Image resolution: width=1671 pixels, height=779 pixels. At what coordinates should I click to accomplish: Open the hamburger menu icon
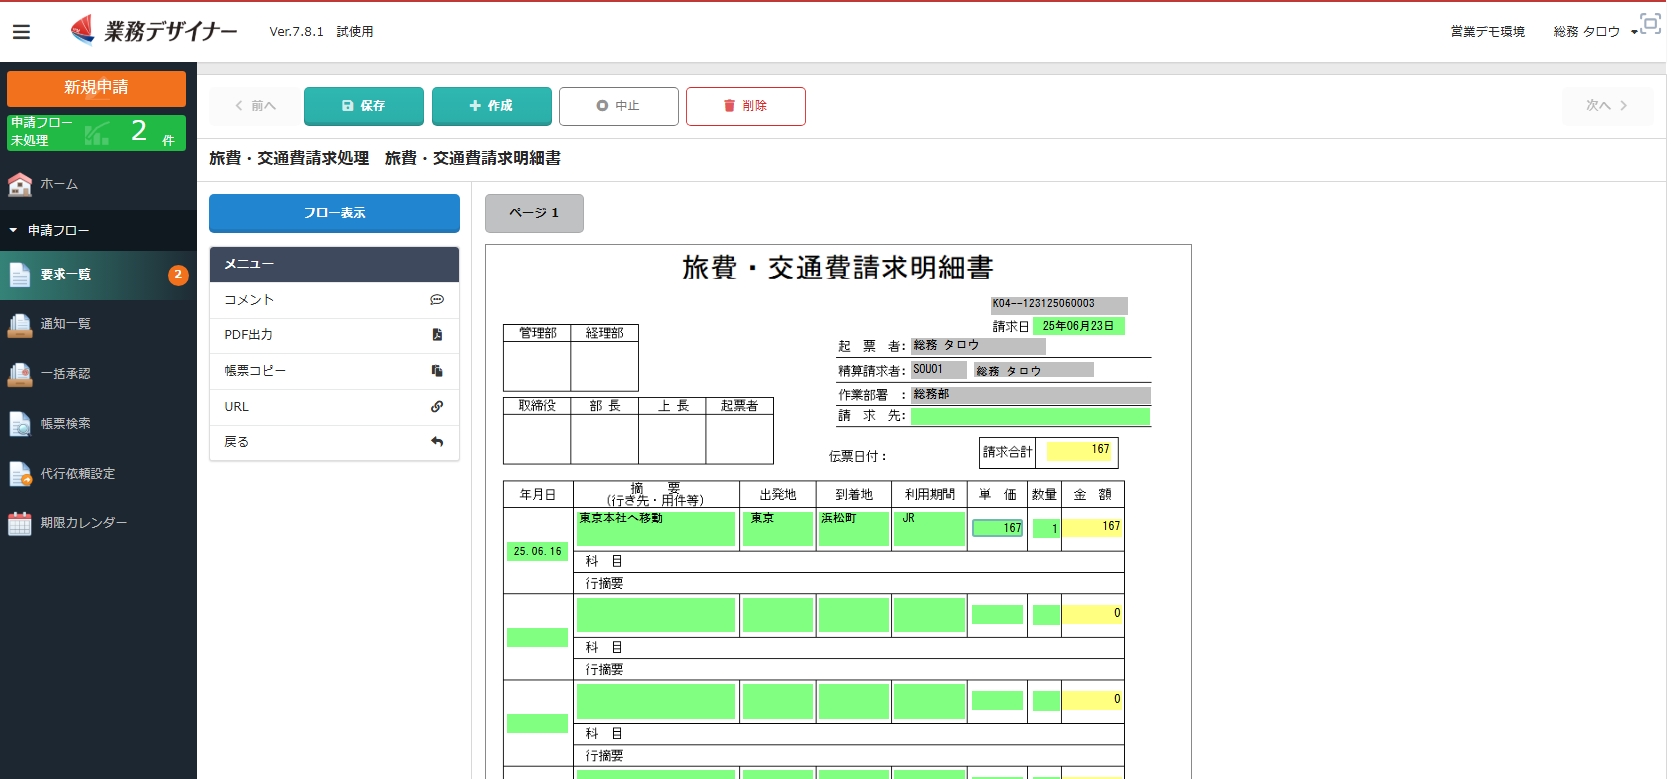click(21, 32)
